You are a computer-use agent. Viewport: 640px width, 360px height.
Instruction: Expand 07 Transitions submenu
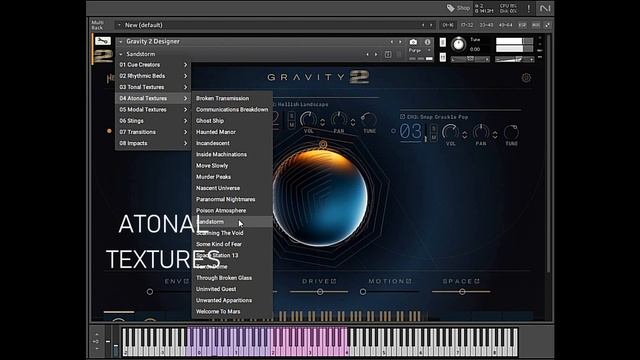pyautogui.click(x=153, y=132)
